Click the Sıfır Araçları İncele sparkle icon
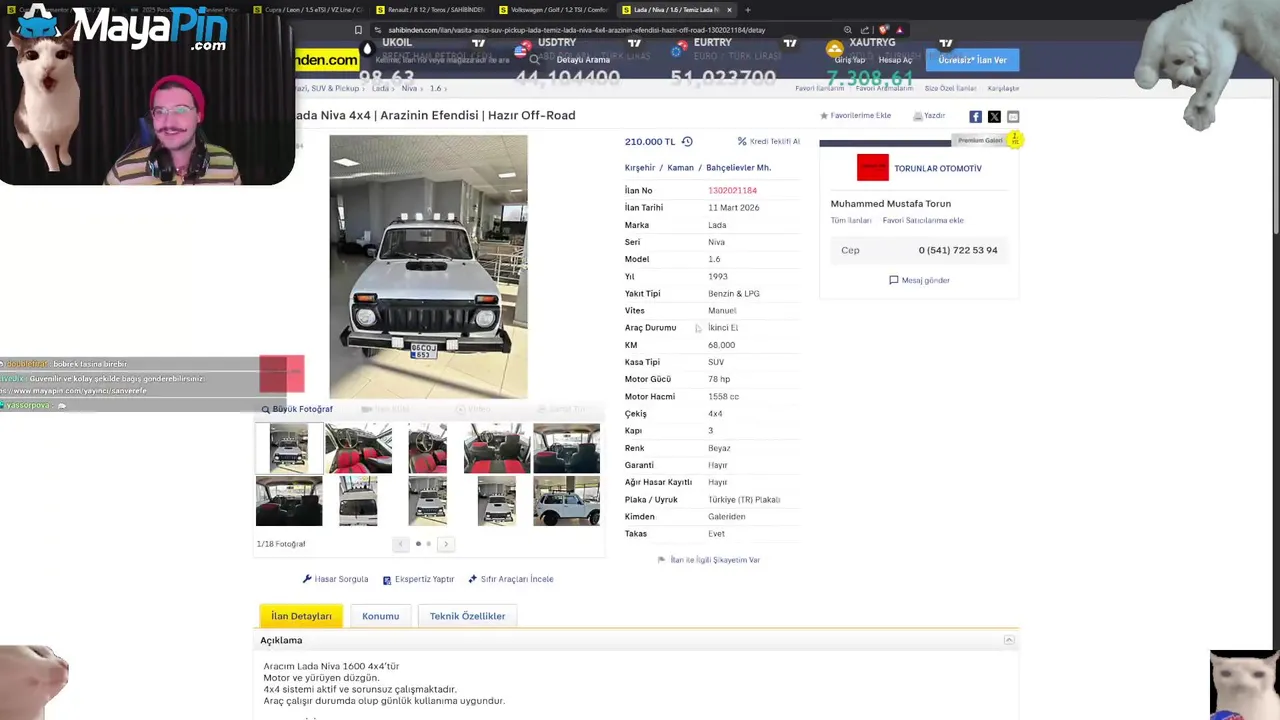The height and width of the screenshot is (720, 1280). click(473, 579)
